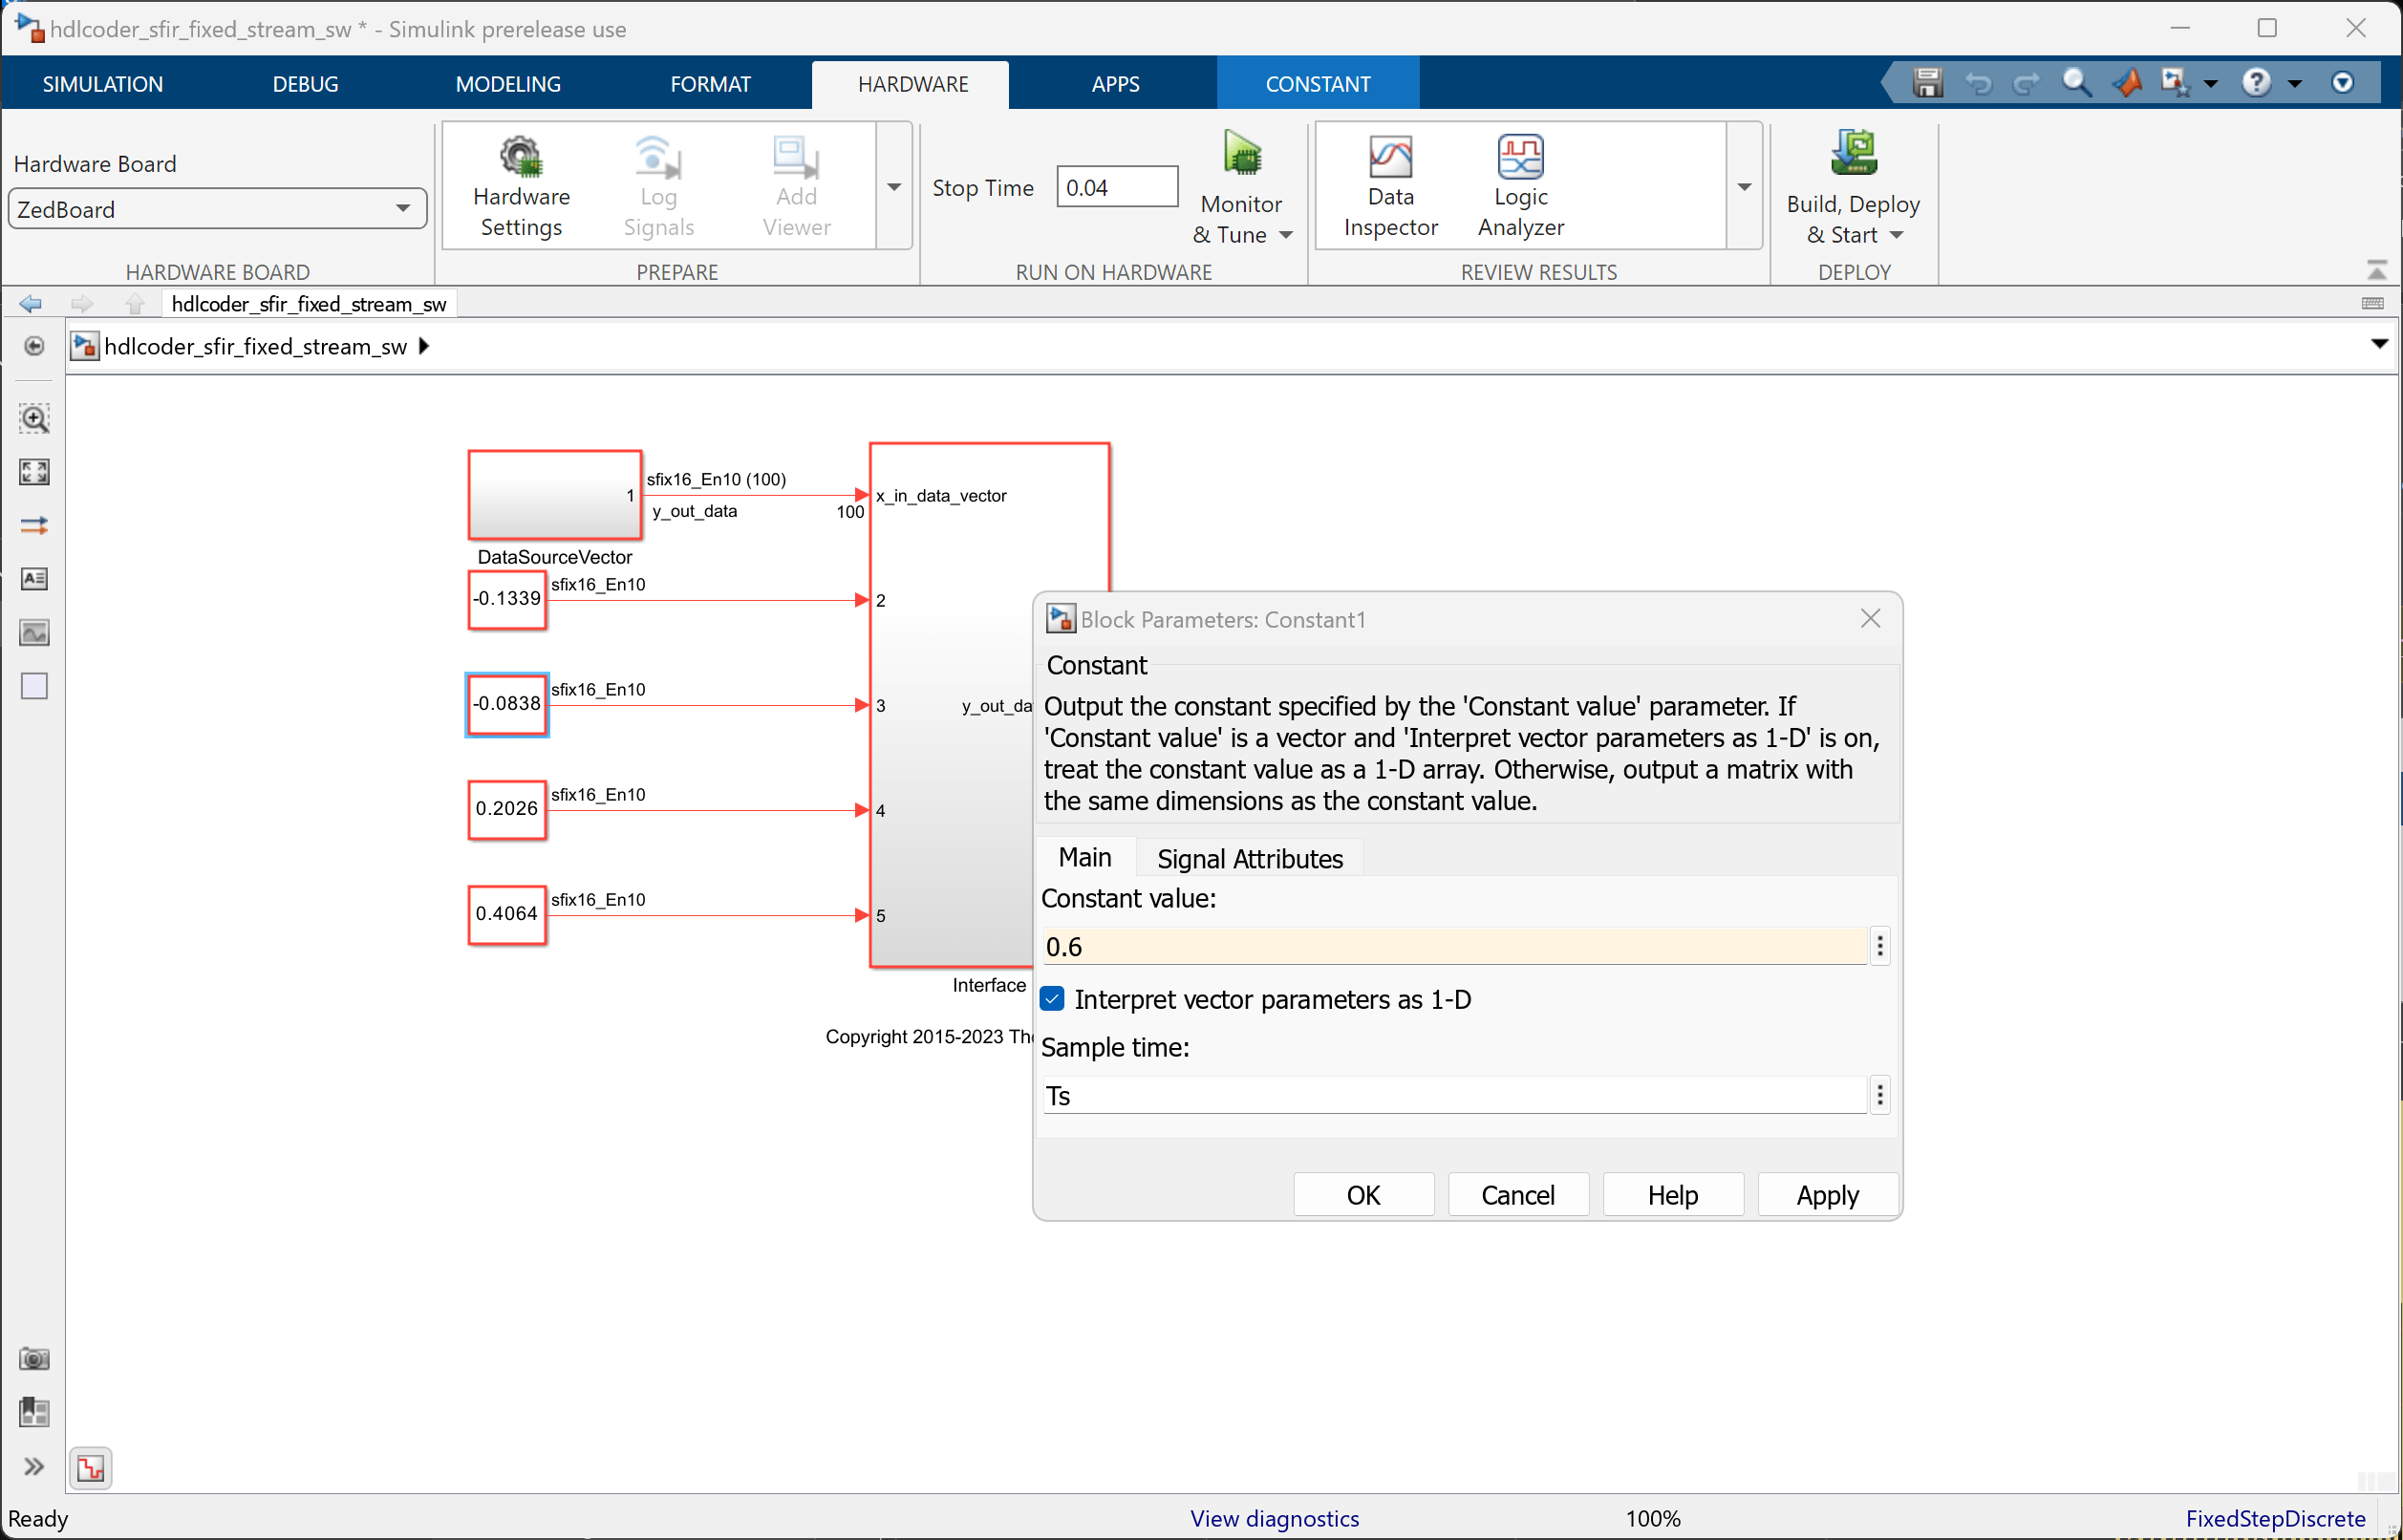The height and width of the screenshot is (1540, 2403).
Task: Switch to the Signal Attributes tab
Action: (x=1249, y=859)
